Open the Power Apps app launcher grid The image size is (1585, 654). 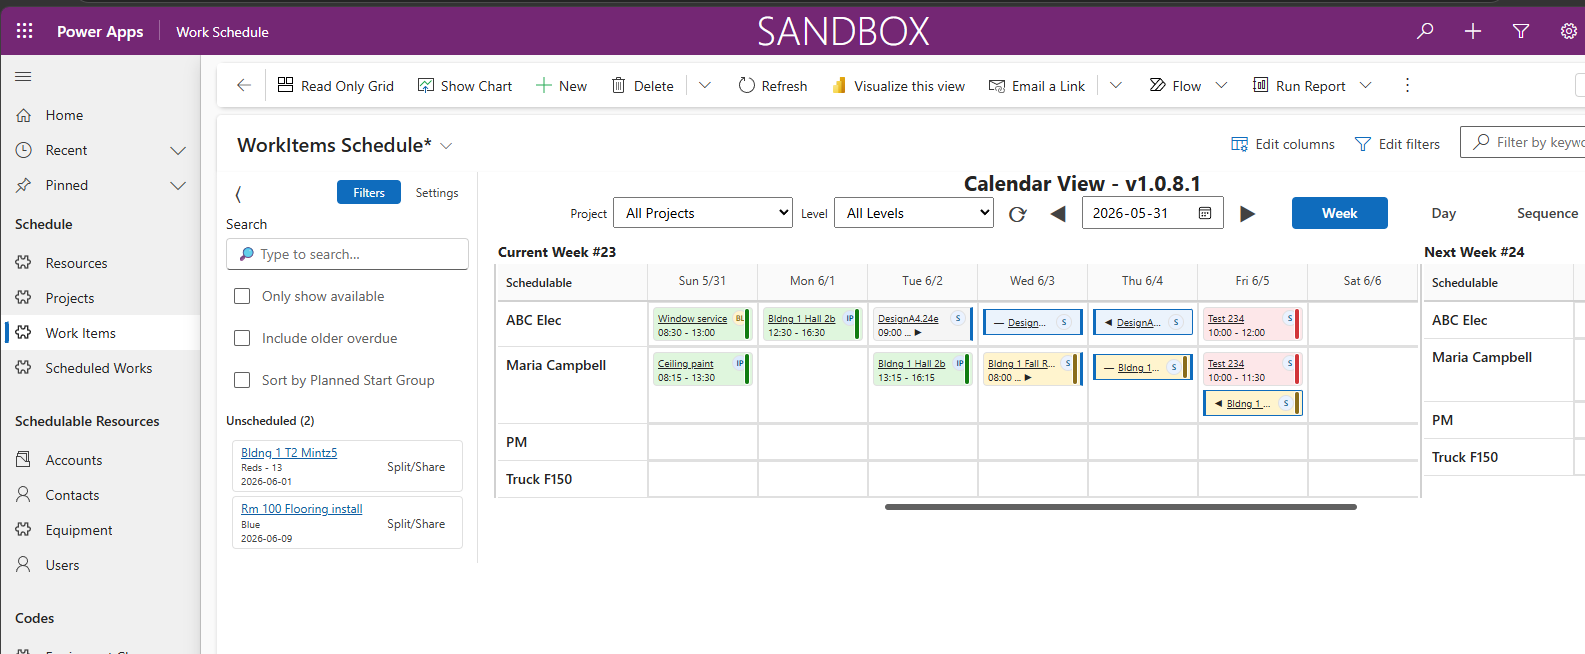coord(25,31)
